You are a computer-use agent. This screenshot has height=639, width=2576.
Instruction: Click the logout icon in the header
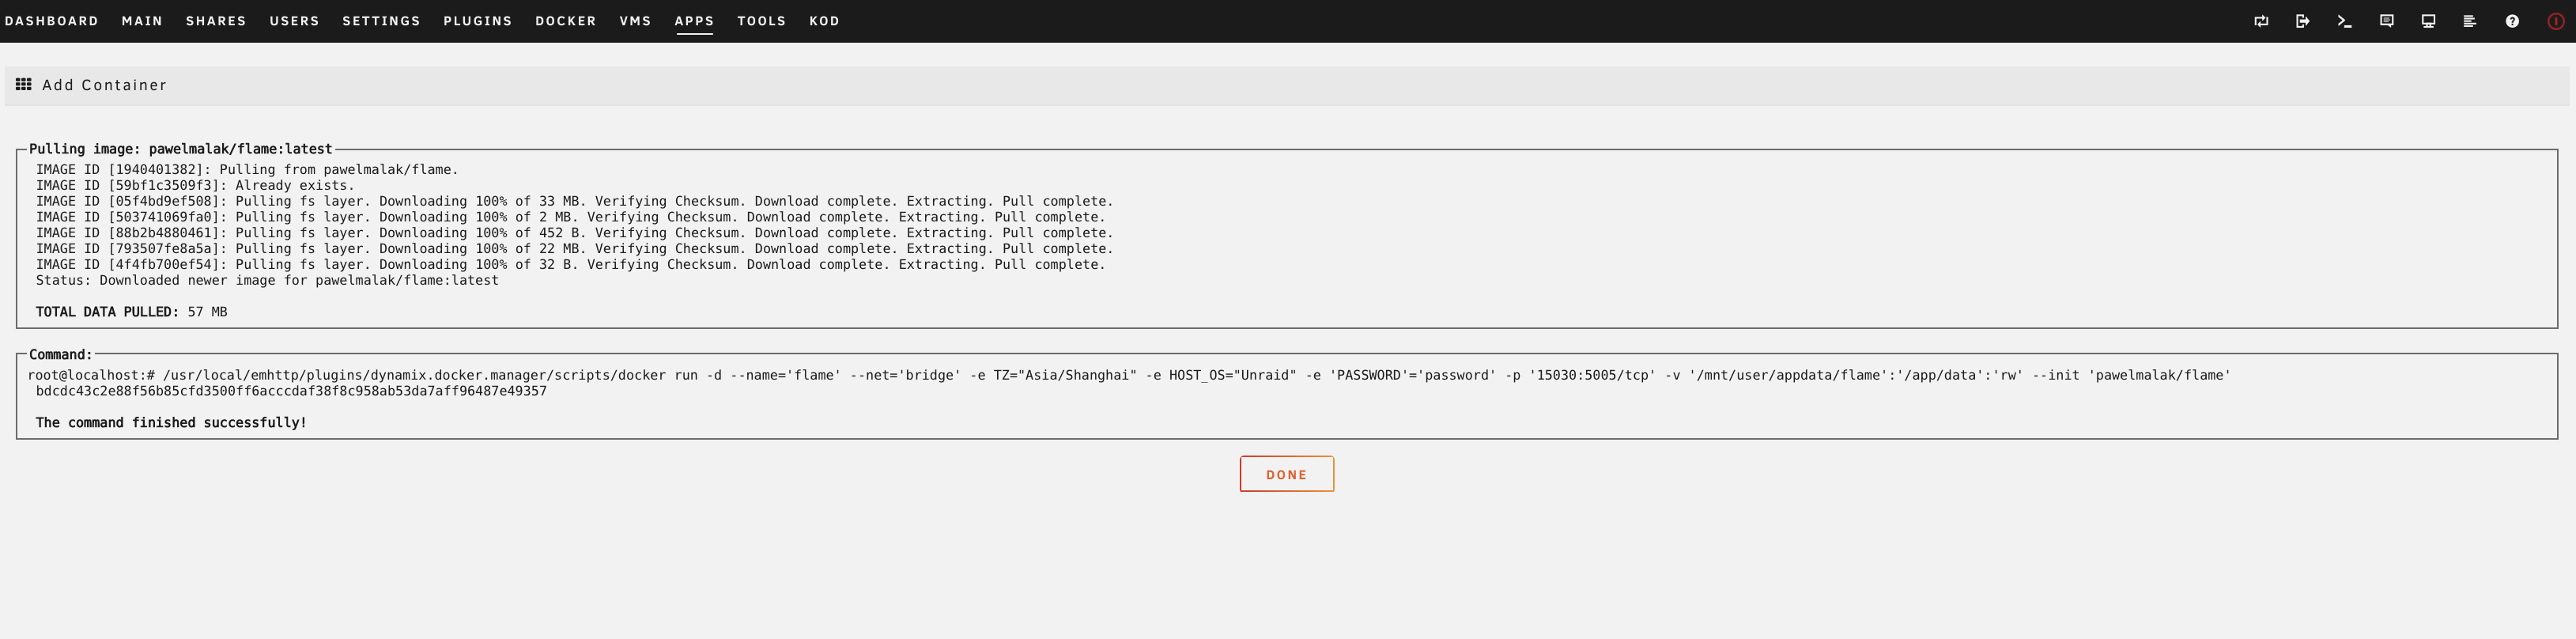(x=2303, y=21)
